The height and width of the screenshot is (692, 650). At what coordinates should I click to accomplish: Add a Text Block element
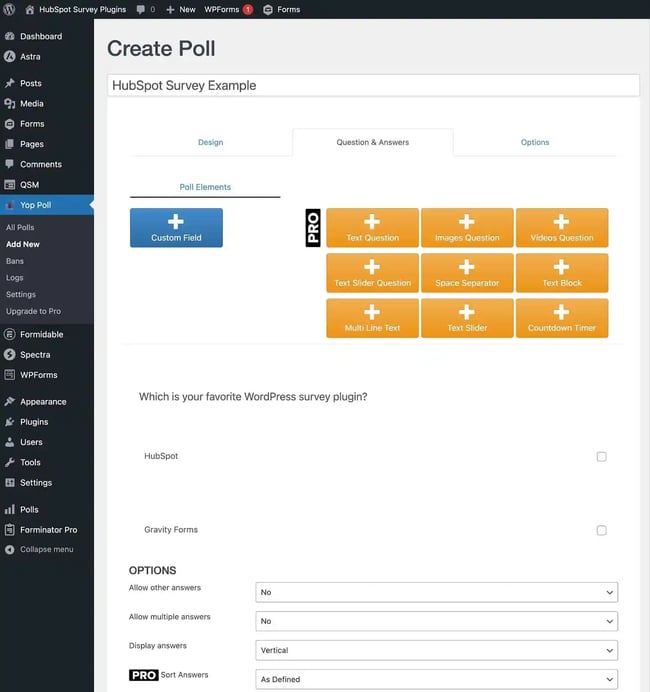pos(562,273)
